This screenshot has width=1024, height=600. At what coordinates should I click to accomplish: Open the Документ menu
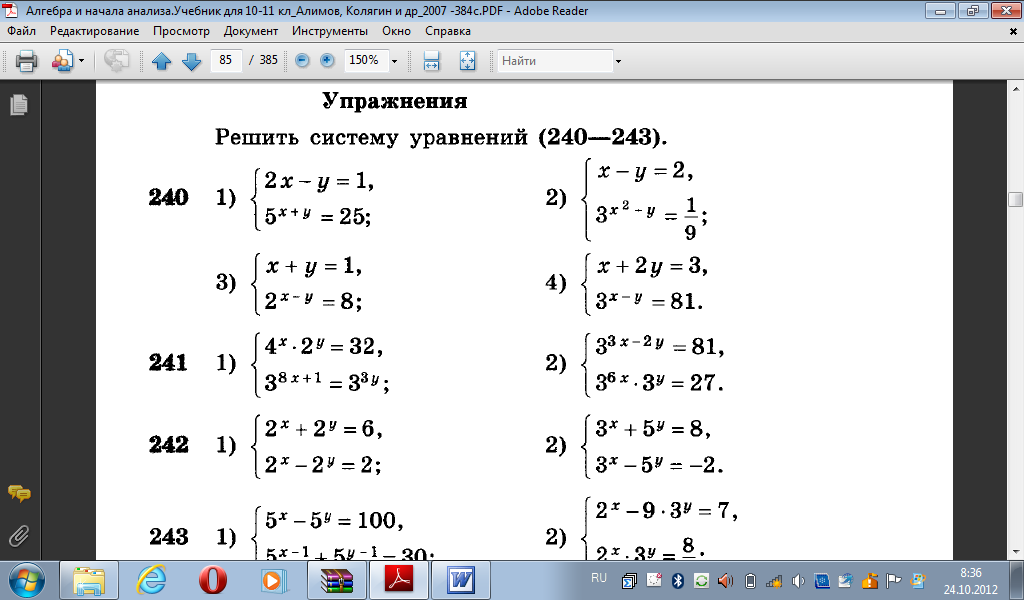pos(251,31)
